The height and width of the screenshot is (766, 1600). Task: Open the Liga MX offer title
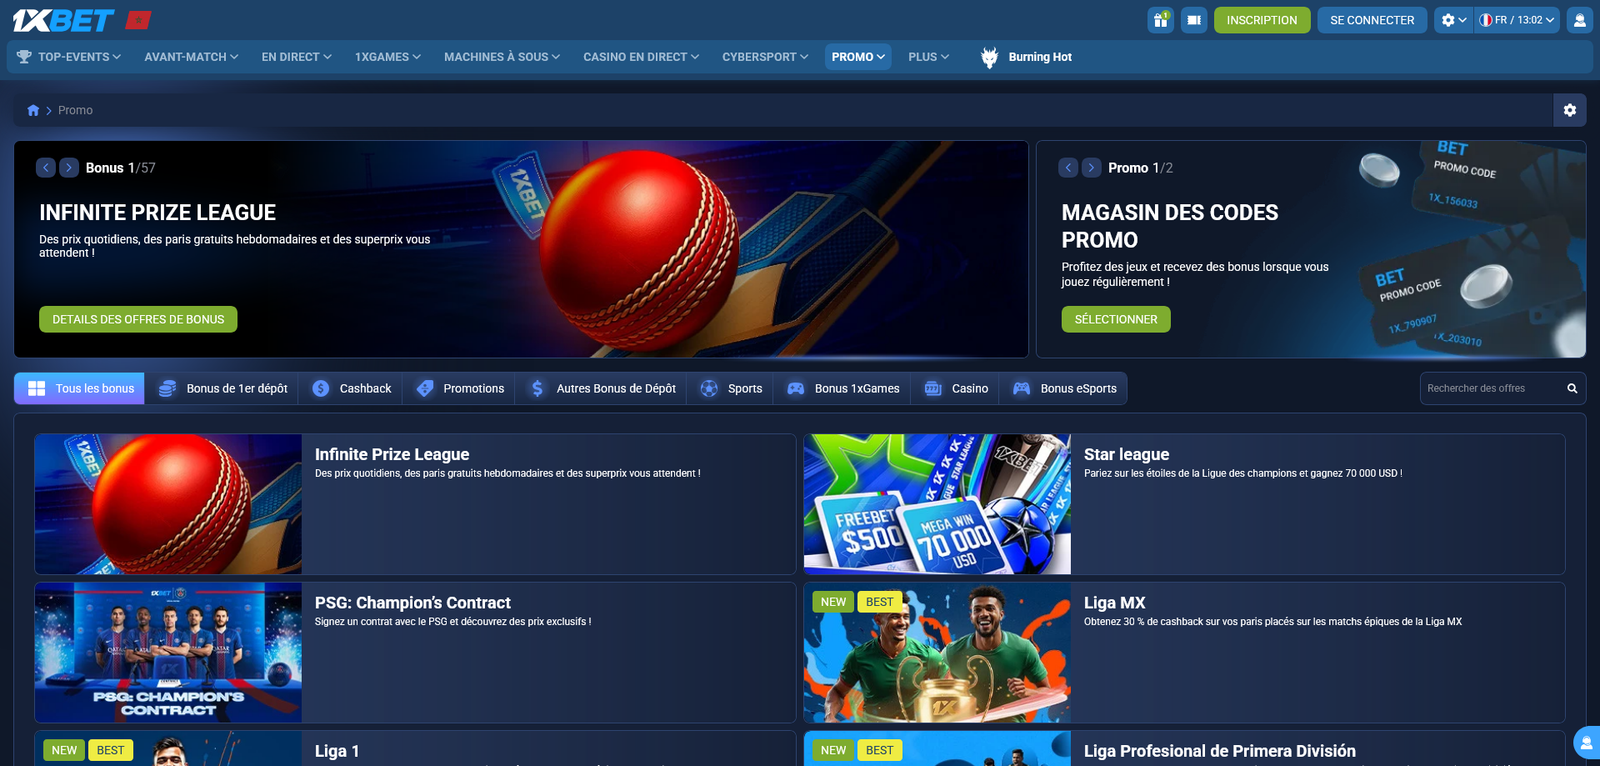[1115, 603]
